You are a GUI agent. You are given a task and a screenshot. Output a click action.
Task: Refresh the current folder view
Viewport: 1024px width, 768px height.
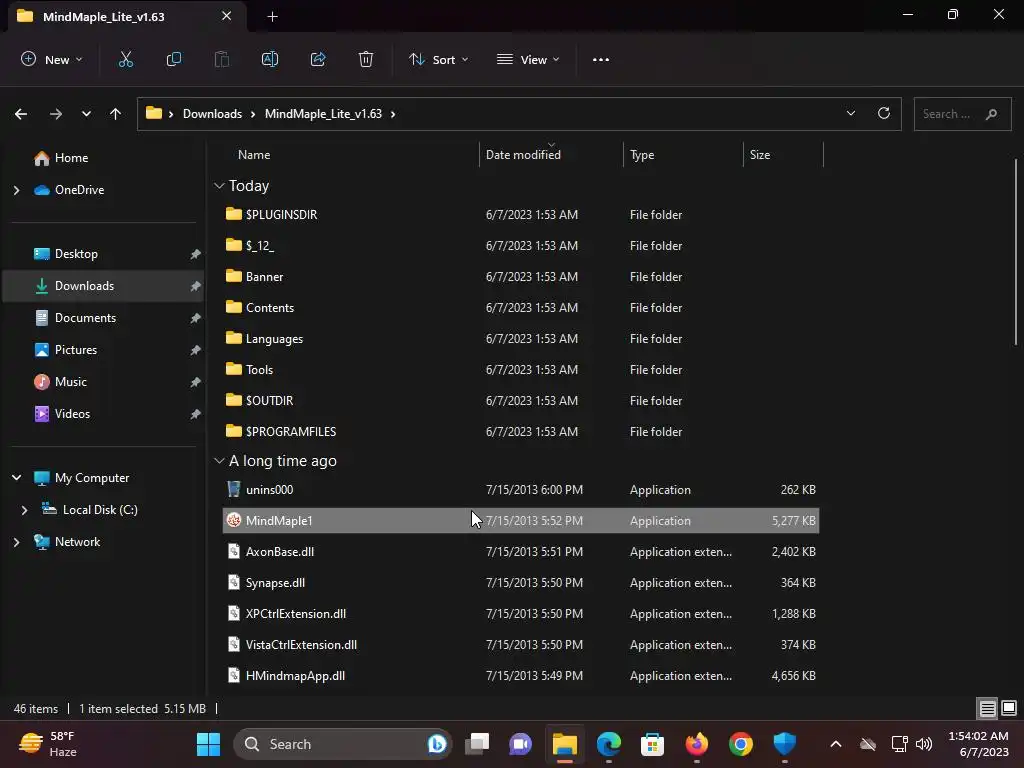884,113
